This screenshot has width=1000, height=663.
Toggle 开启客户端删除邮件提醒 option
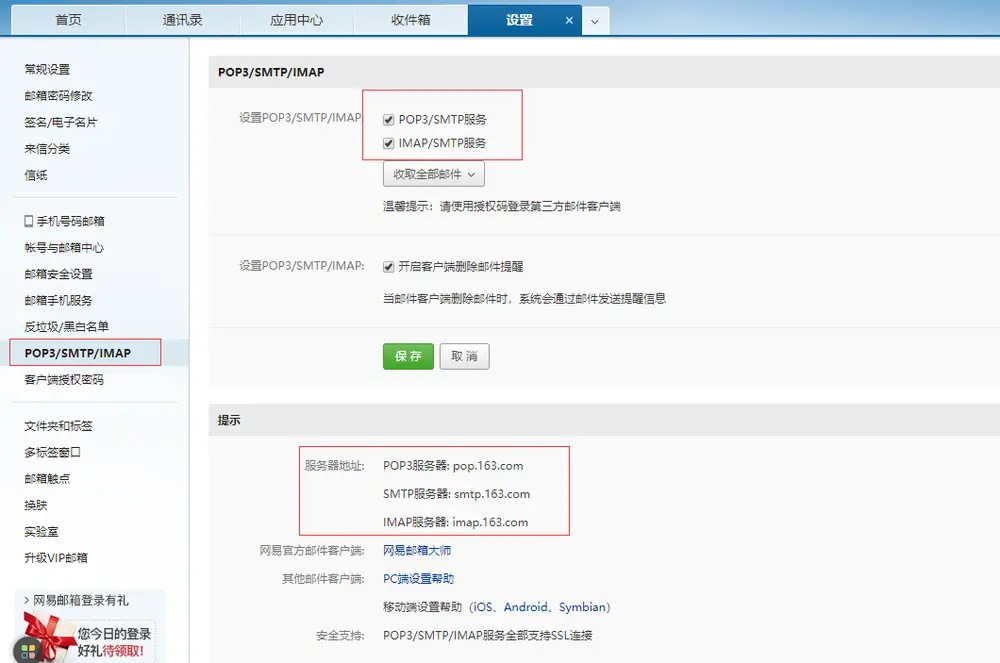click(x=388, y=265)
